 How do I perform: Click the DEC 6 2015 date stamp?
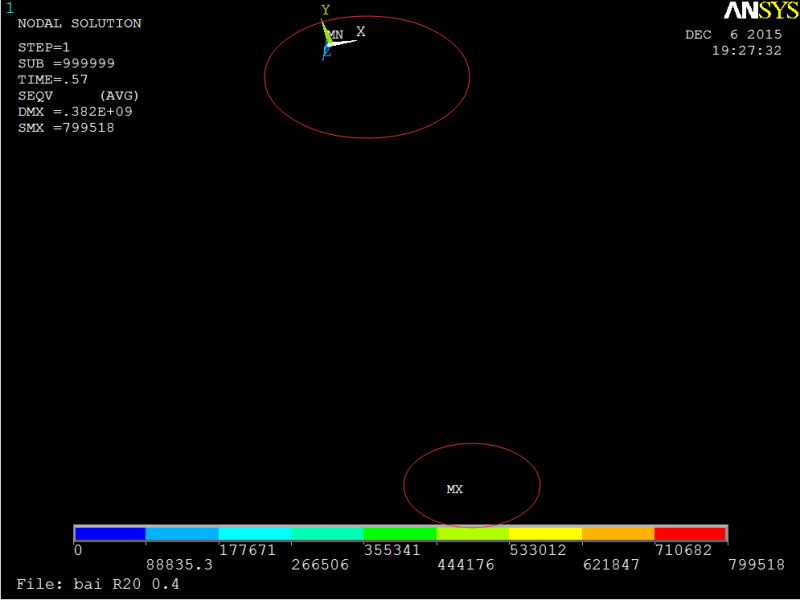[733, 35]
